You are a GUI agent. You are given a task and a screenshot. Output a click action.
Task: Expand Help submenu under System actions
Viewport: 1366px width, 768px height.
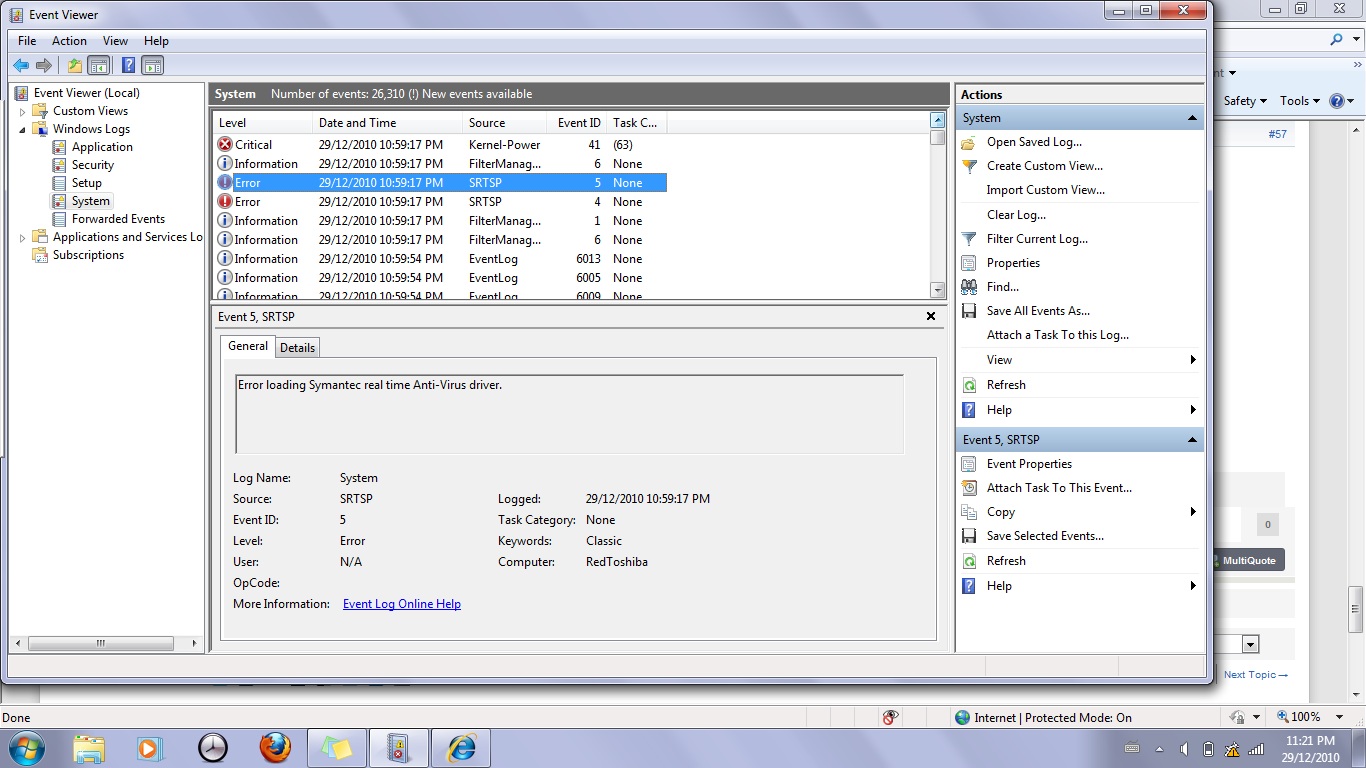(1193, 410)
